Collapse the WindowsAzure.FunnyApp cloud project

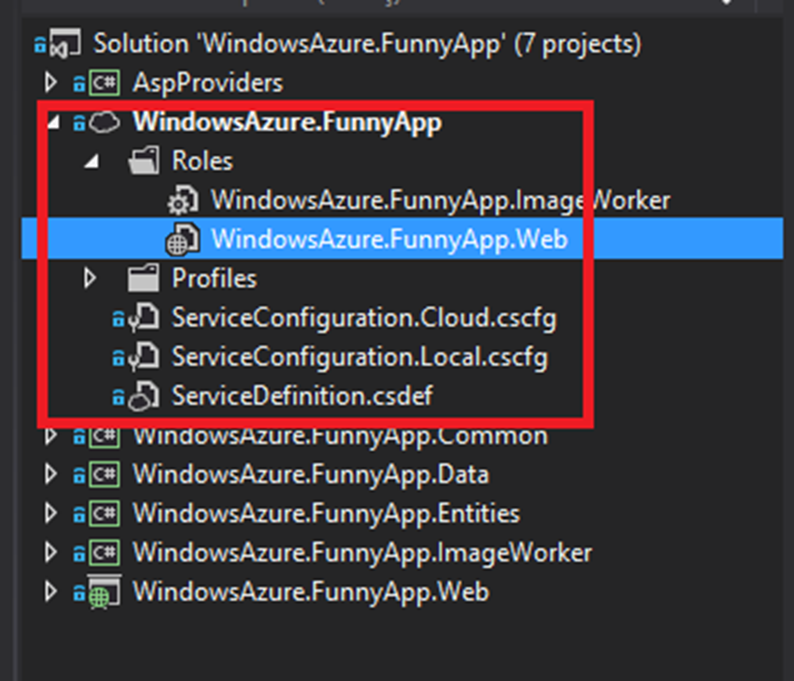[54, 122]
